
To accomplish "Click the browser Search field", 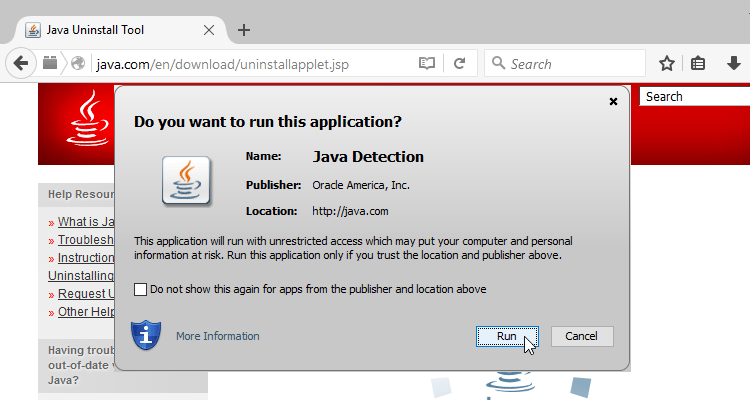I will pyautogui.click(x=565, y=63).
